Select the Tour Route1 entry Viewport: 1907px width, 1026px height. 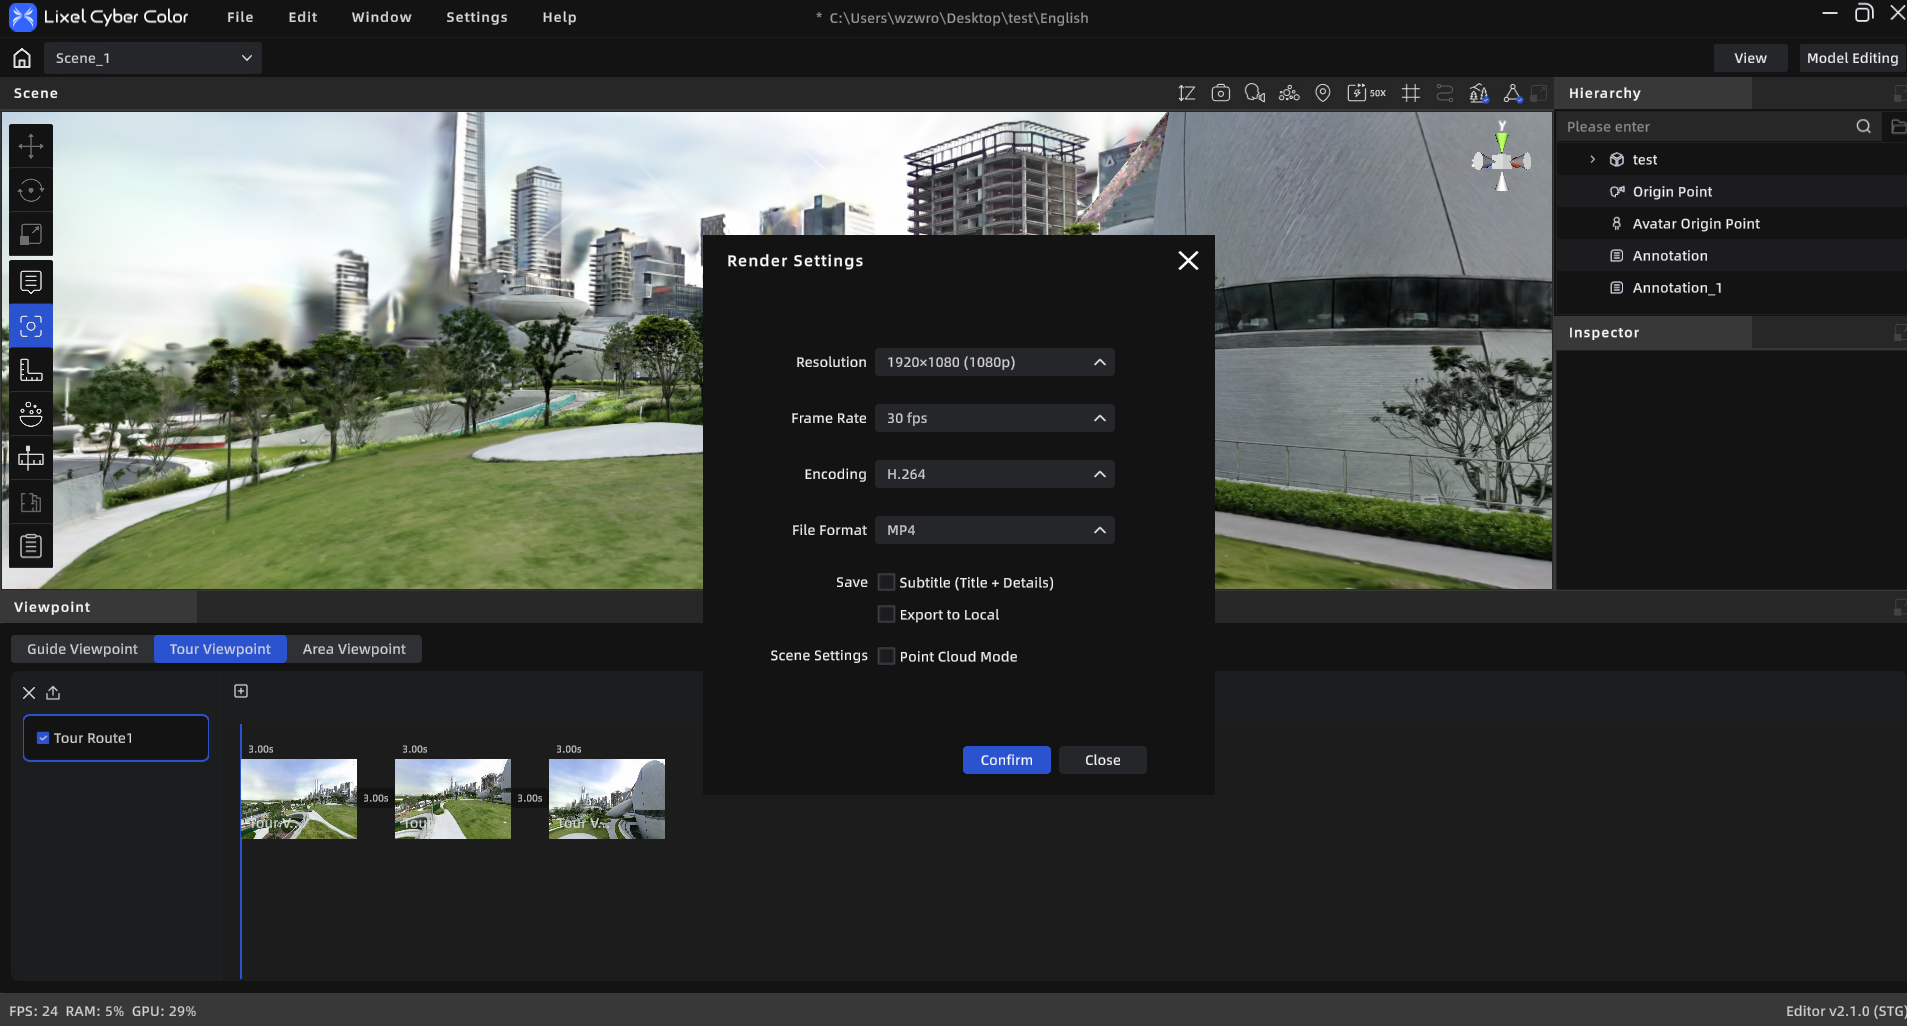[116, 738]
